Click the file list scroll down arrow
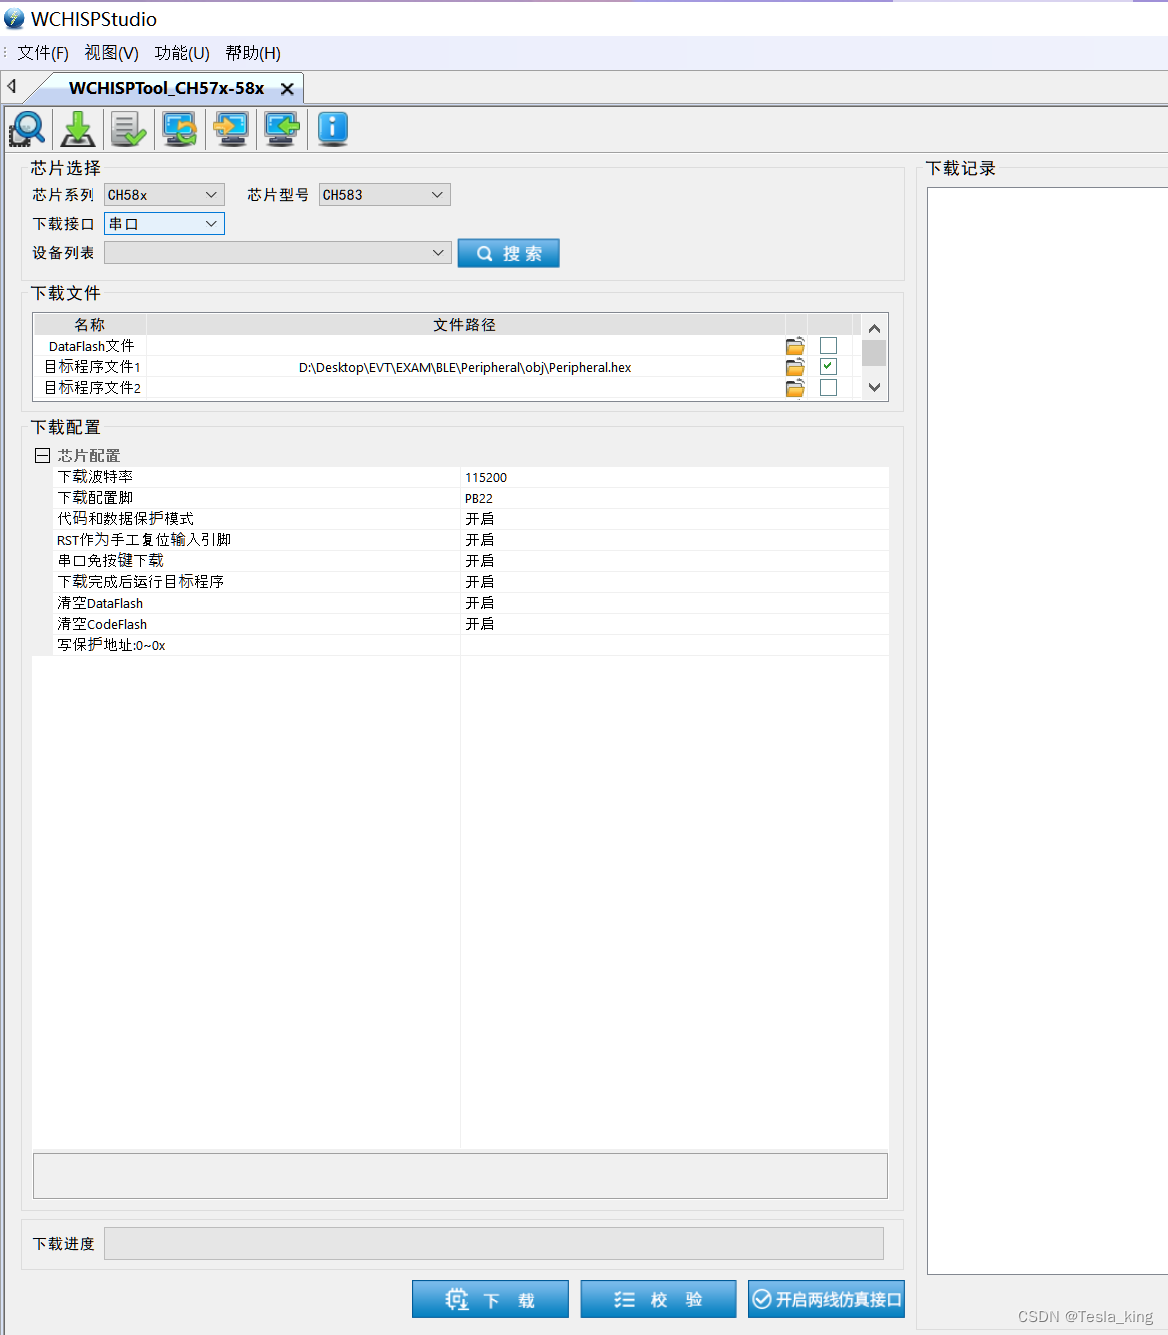Viewport: 1168px width, 1335px height. [874, 387]
